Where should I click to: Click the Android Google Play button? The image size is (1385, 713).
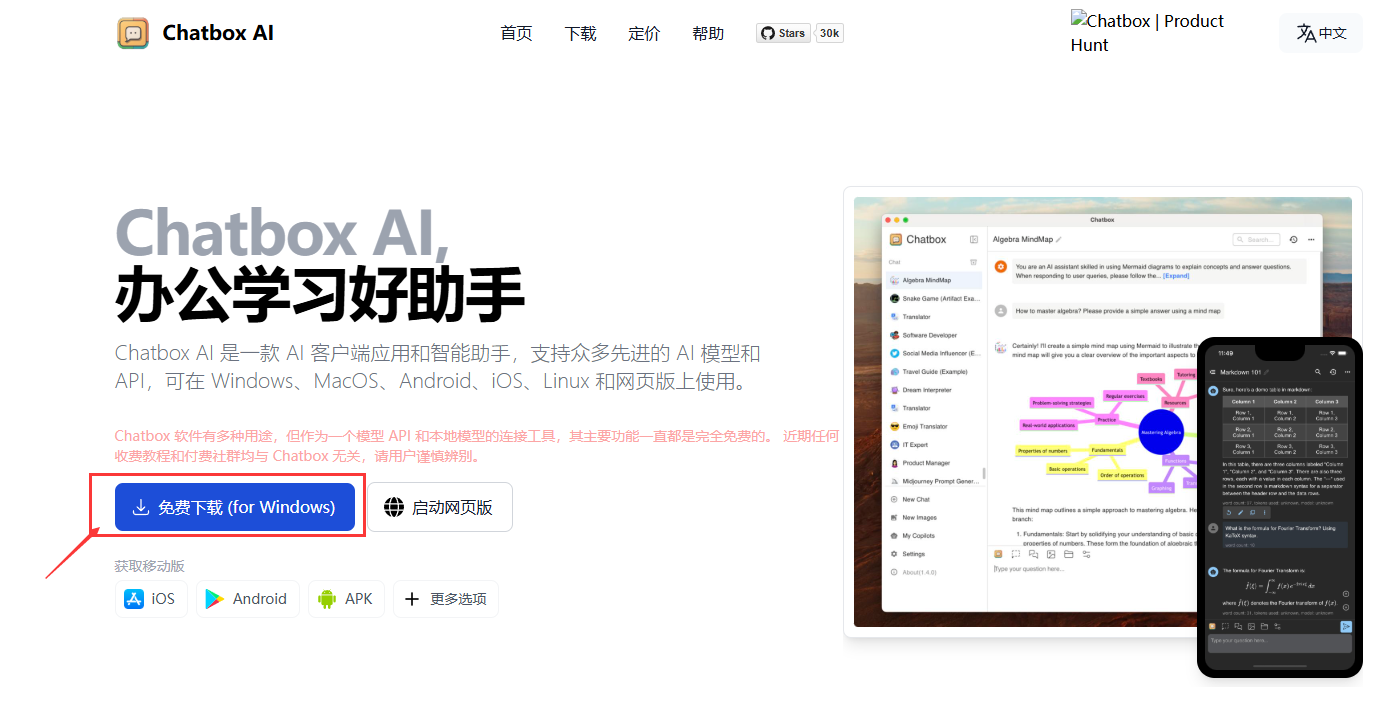click(247, 599)
